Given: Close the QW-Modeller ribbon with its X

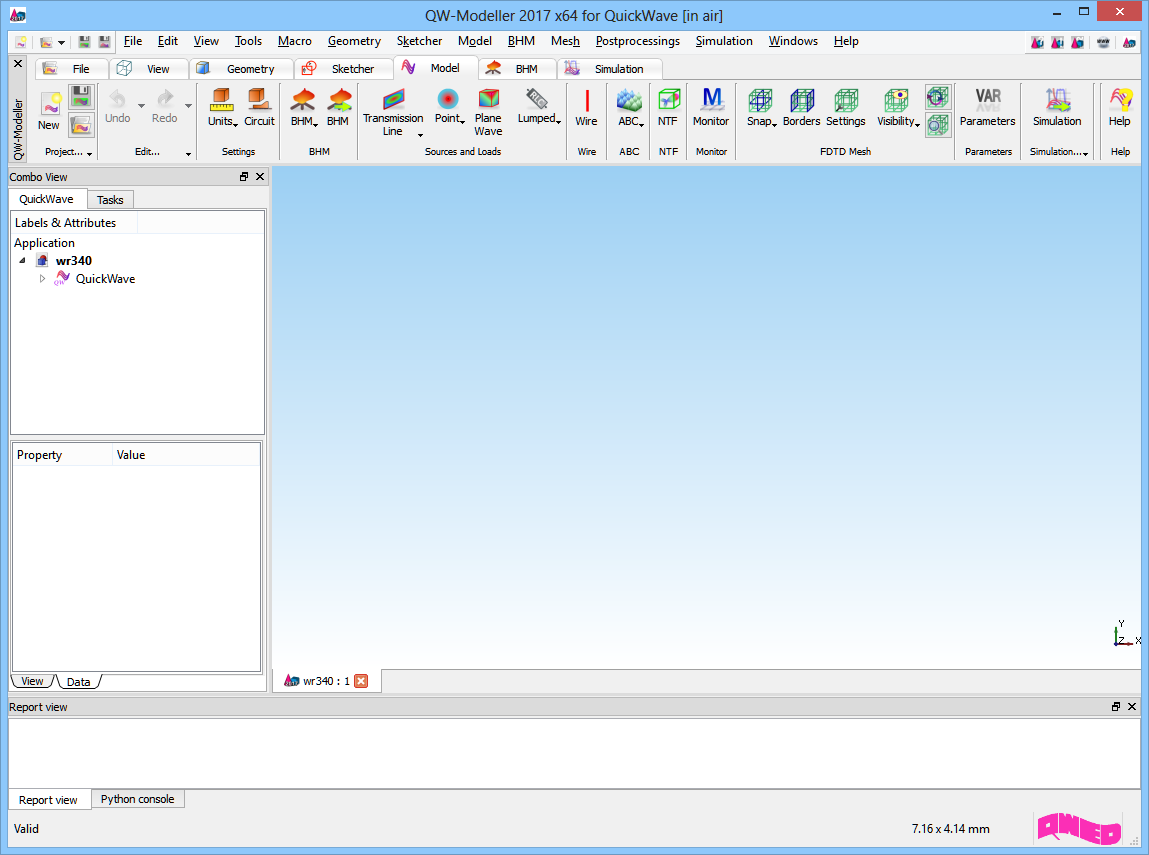Looking at the screenshot, I should tap(18, 64).
